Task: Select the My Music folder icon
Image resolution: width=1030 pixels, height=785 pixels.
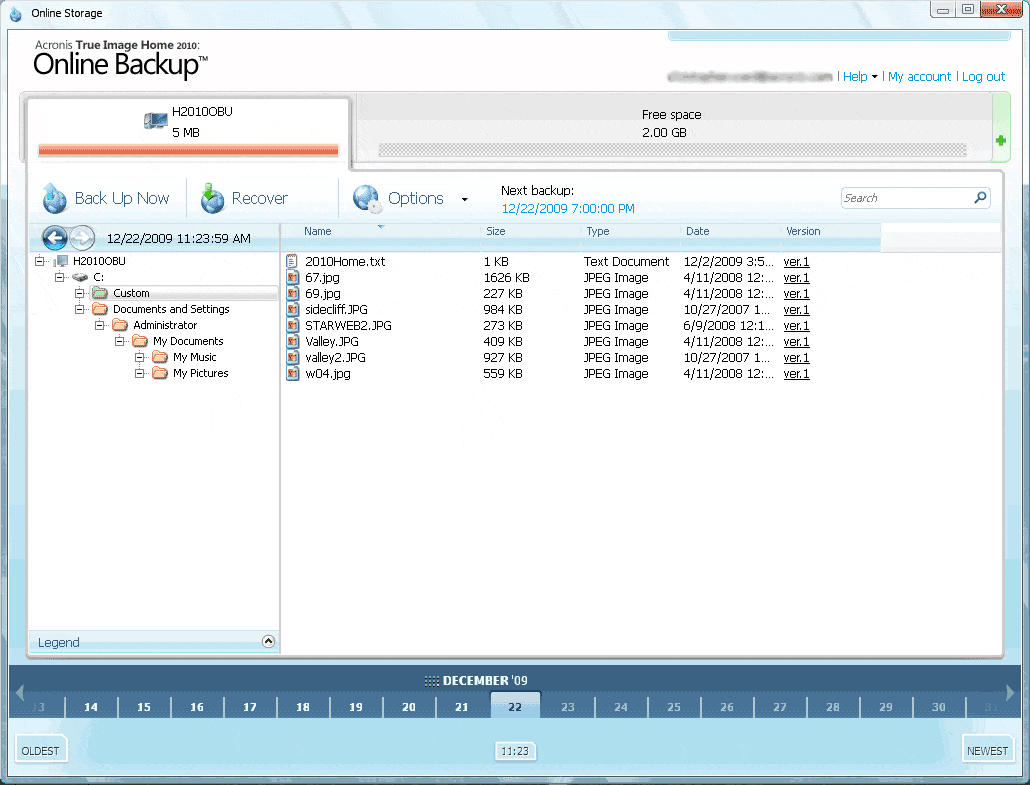Action: [x=160, y=357]
